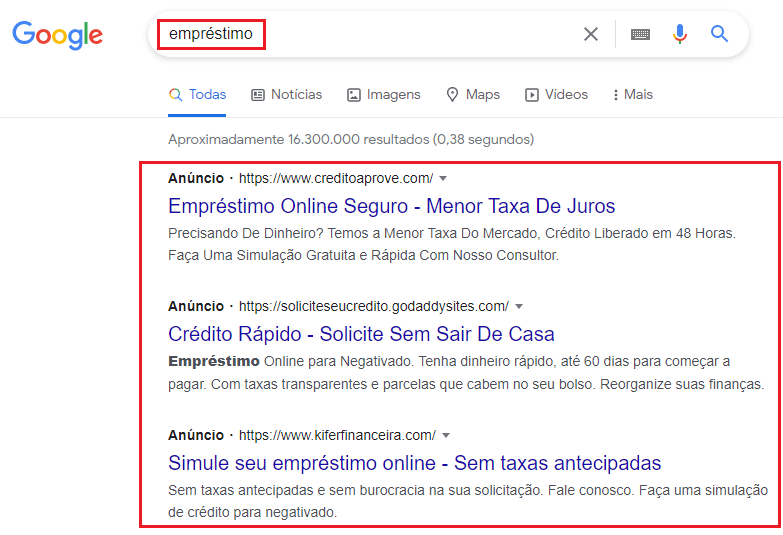The image size is (783, 535).
Task: Expand dropdown arrow next to solicitesucredito.godaddysites.com URL
Action: pos(519,306)
